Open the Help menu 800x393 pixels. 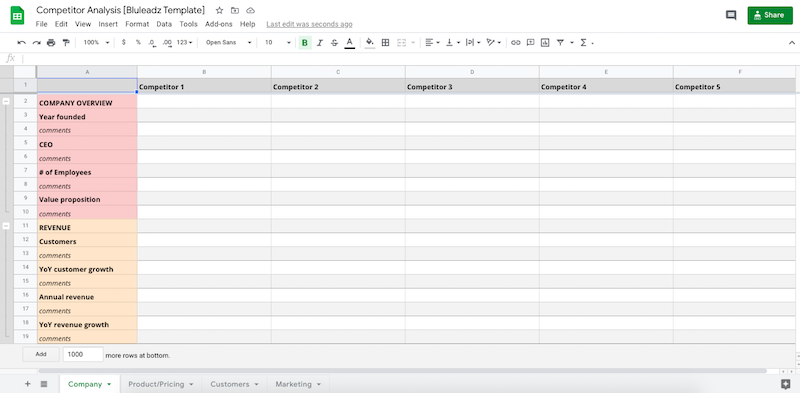[x=247, y=24]
